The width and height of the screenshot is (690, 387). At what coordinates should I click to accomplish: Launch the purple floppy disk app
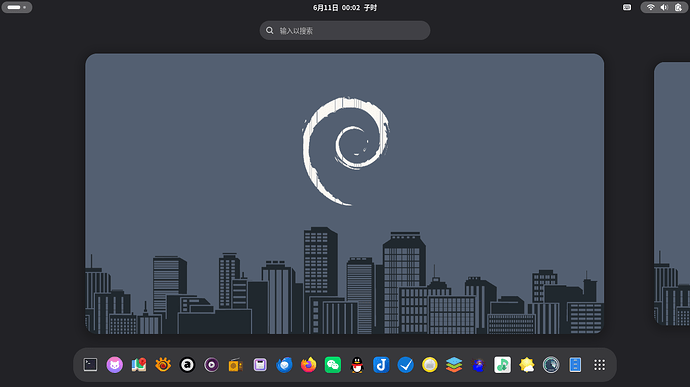point(260,365)
